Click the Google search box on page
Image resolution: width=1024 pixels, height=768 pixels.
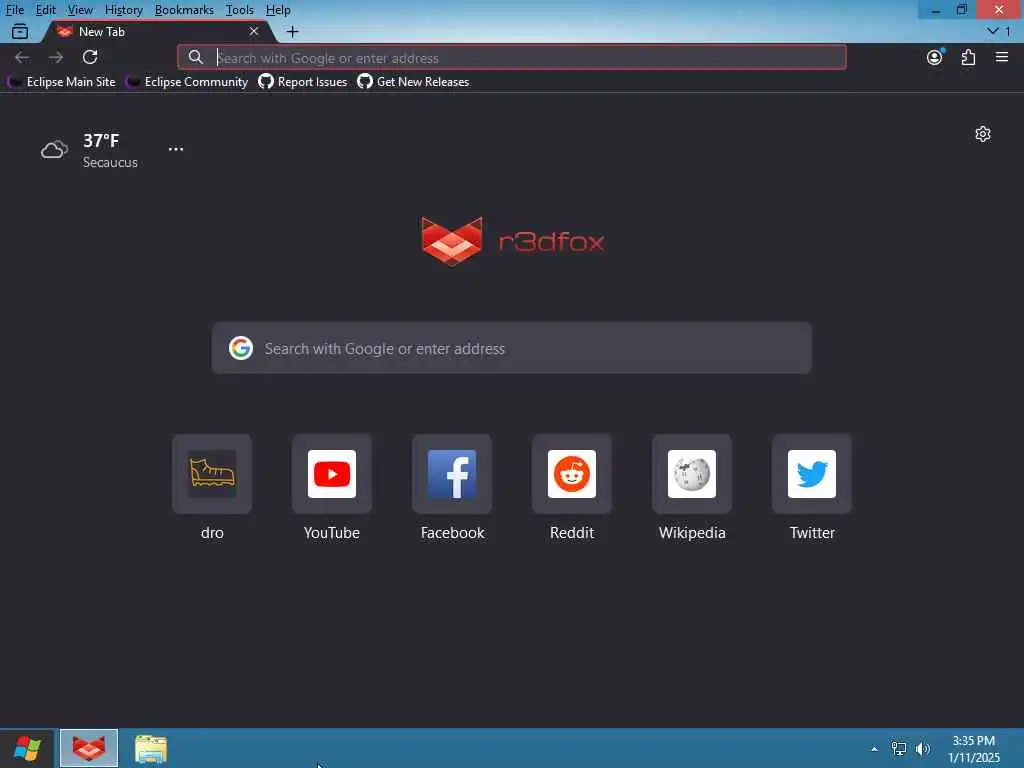511,348
